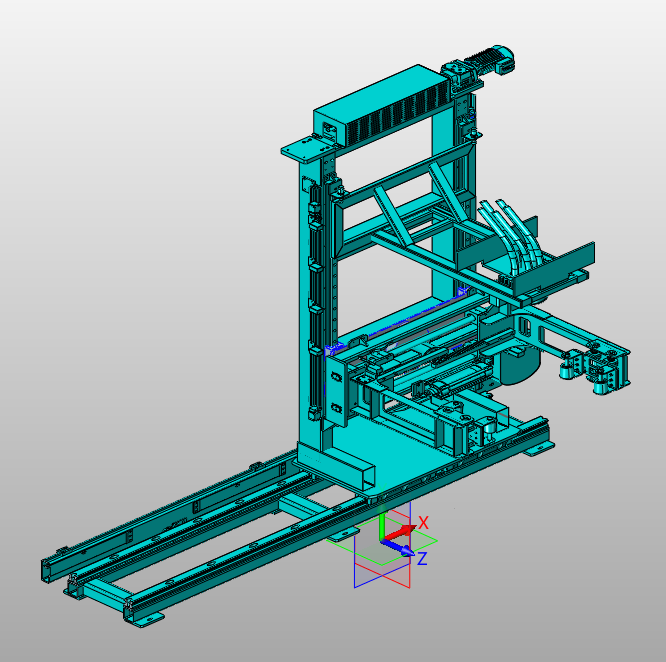Select the vertical plate with two oval slots
This screenshot has height=662, width=666.
click(x=338, y=391)
